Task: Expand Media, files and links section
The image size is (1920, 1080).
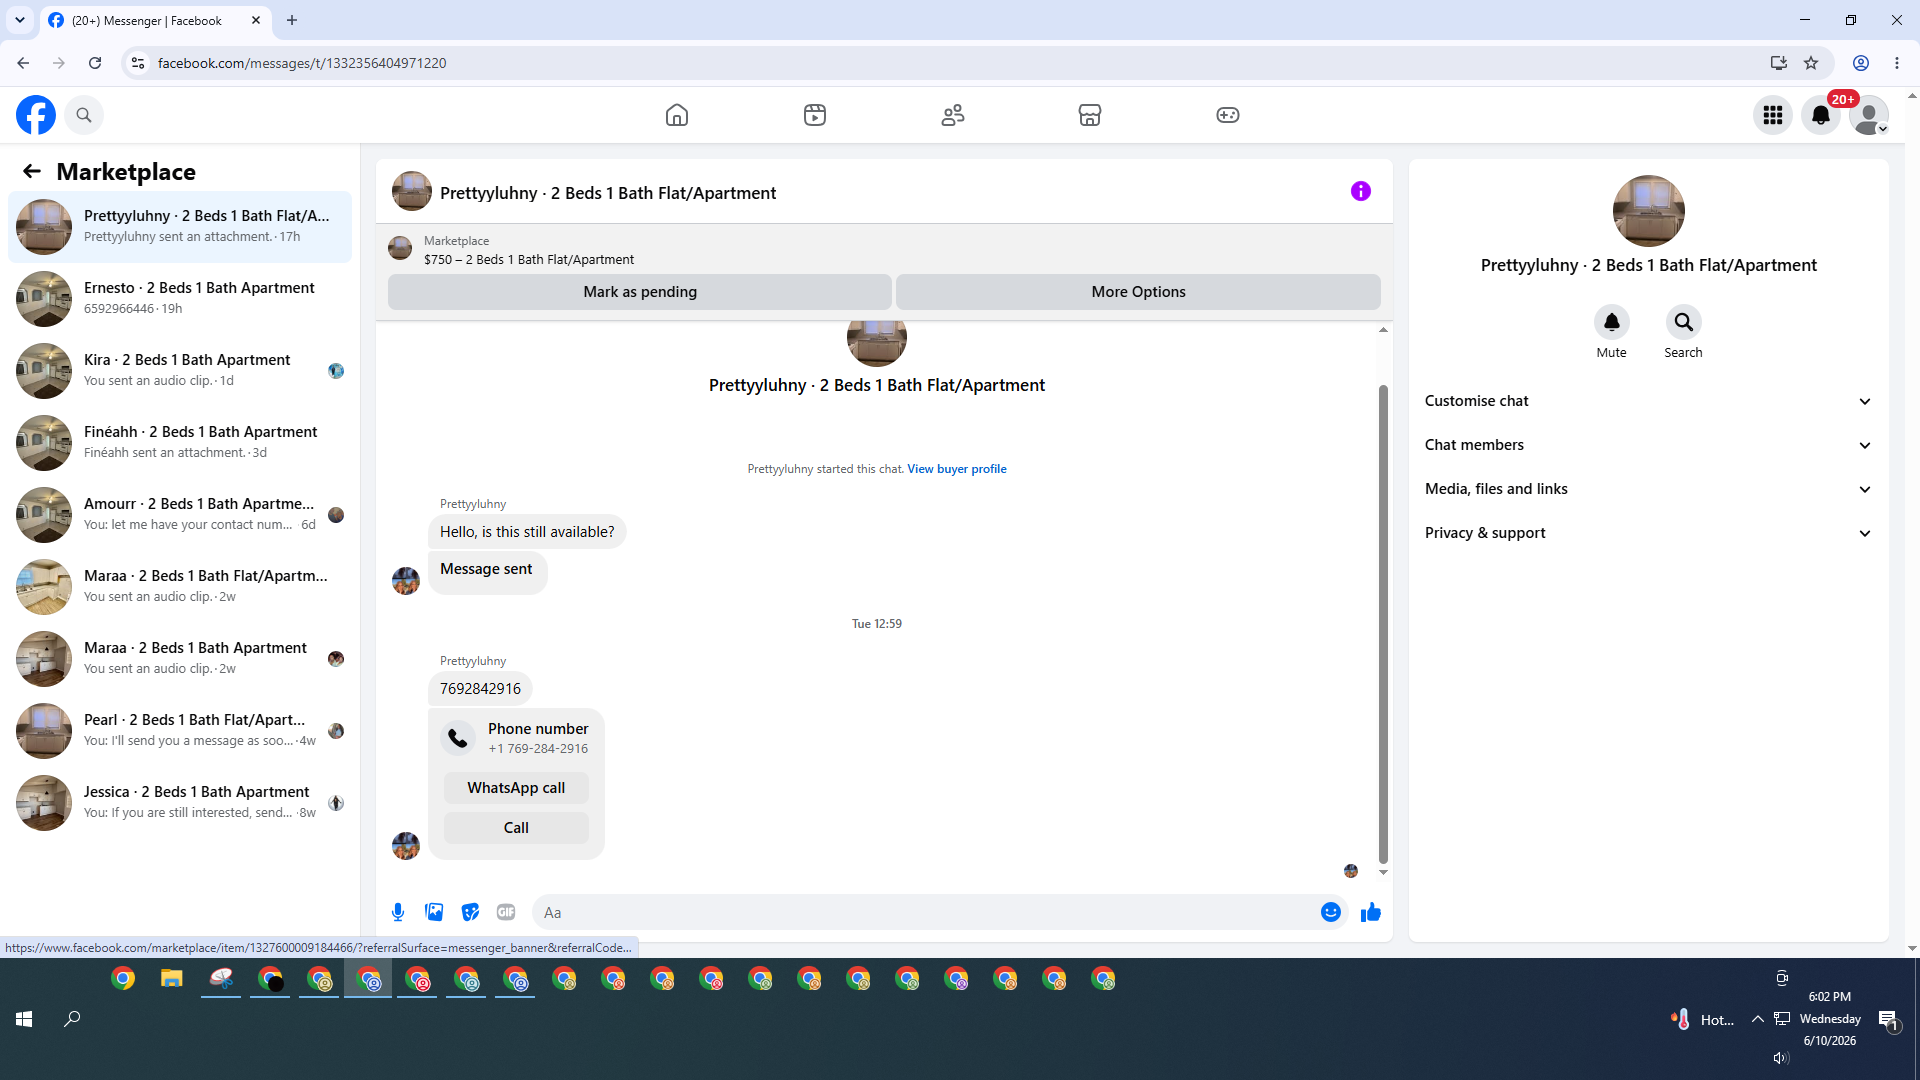Action: 1649,489
